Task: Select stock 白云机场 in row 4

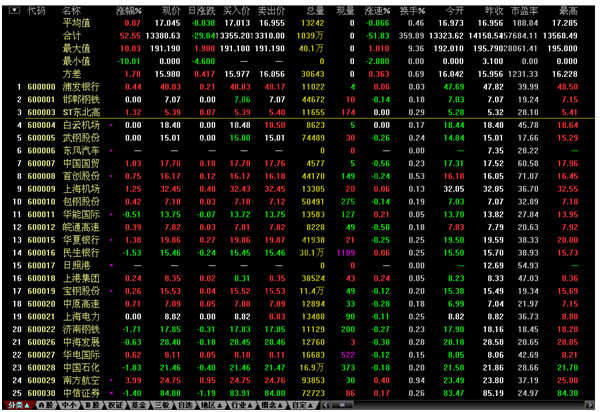Action: point(81,125)
